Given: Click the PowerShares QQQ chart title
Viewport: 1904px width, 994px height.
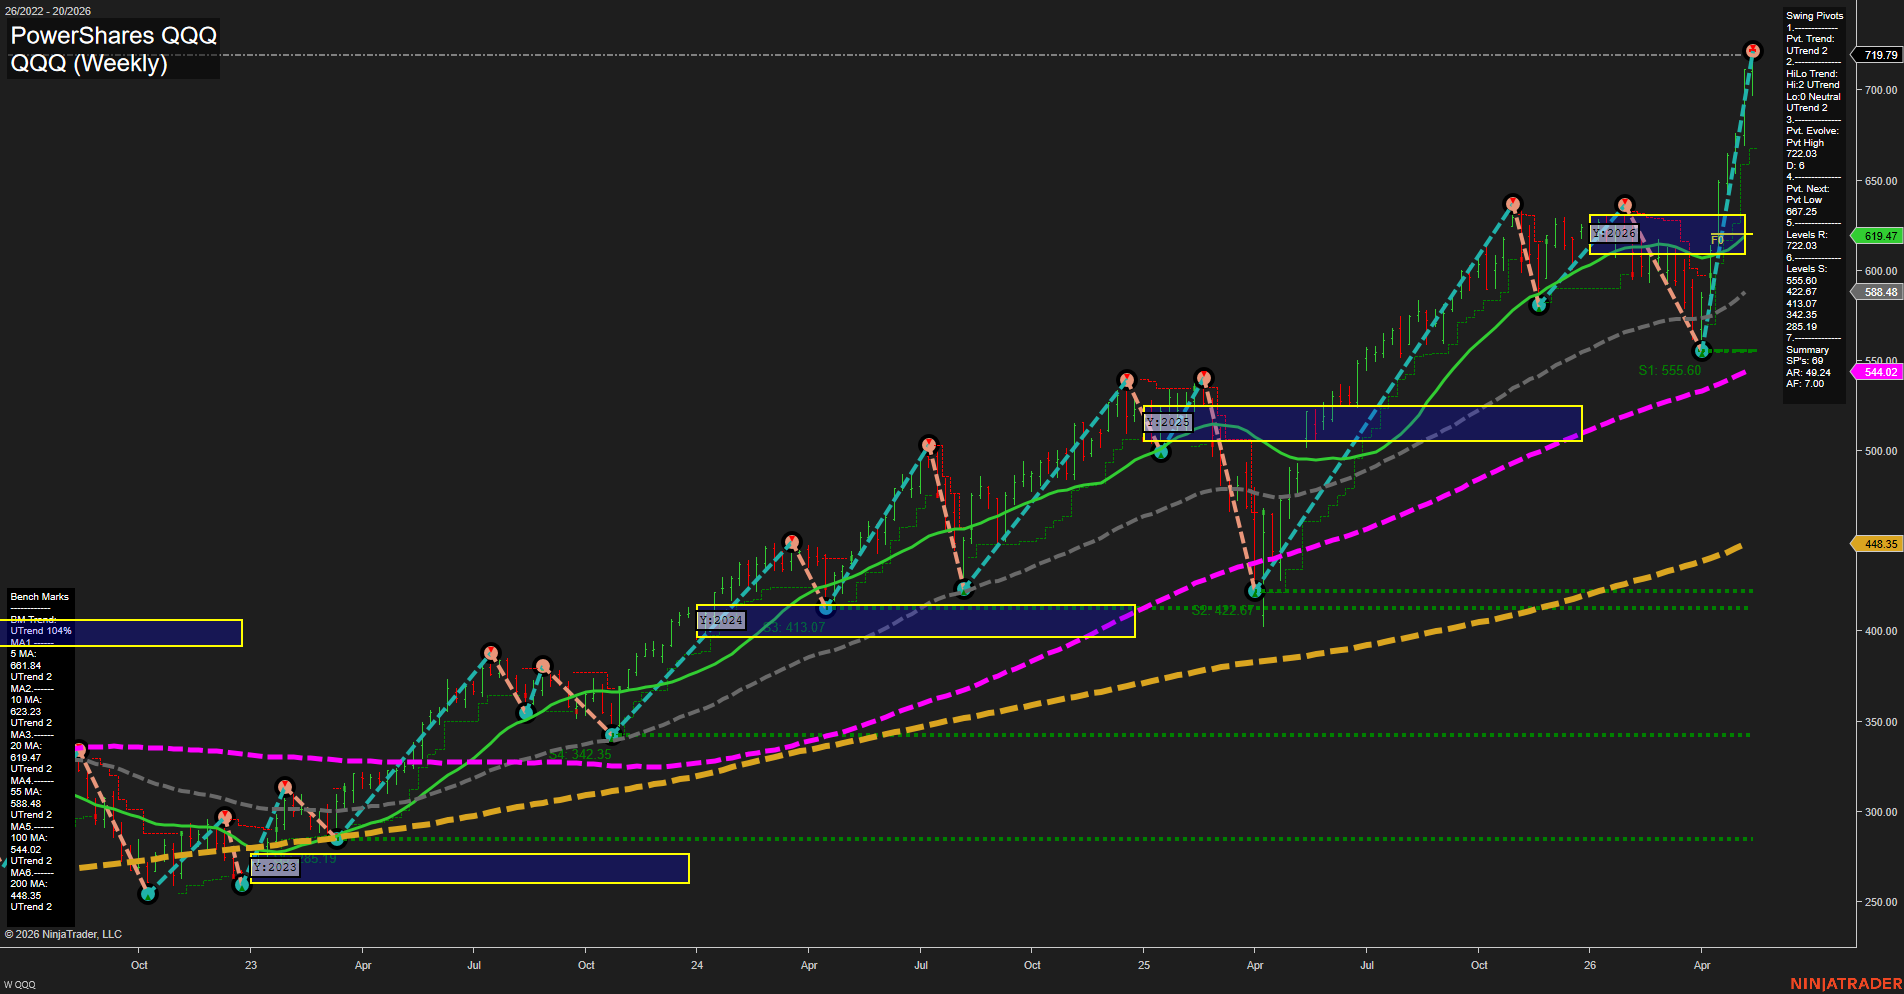Looking at the screenshot, I should 113,35.
